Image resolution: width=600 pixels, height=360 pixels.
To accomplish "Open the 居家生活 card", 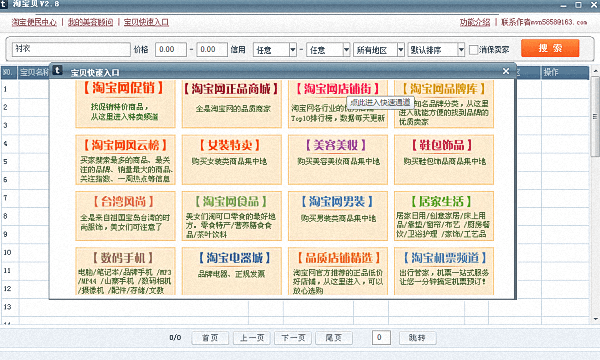I will coord(444,216).
